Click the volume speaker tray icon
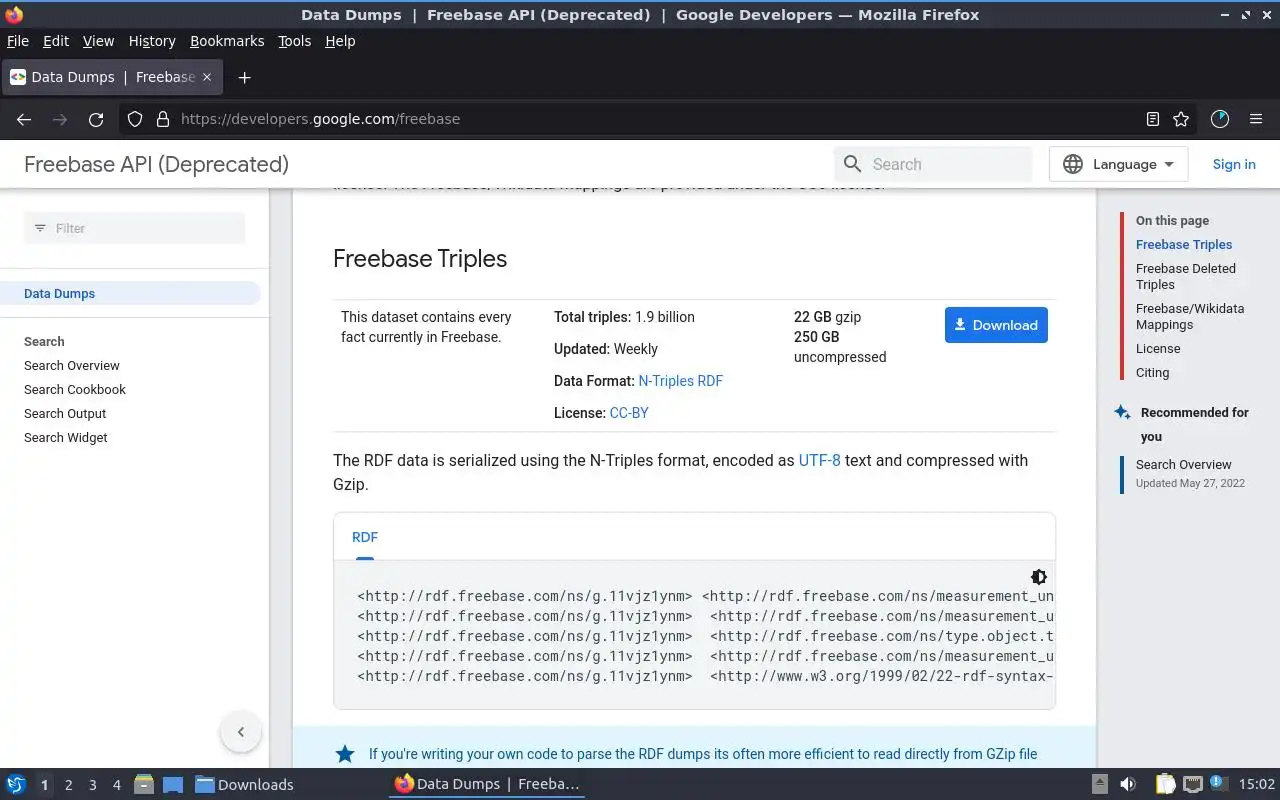Viewport: 1280px width, 800px height. tap(1128, 785)
